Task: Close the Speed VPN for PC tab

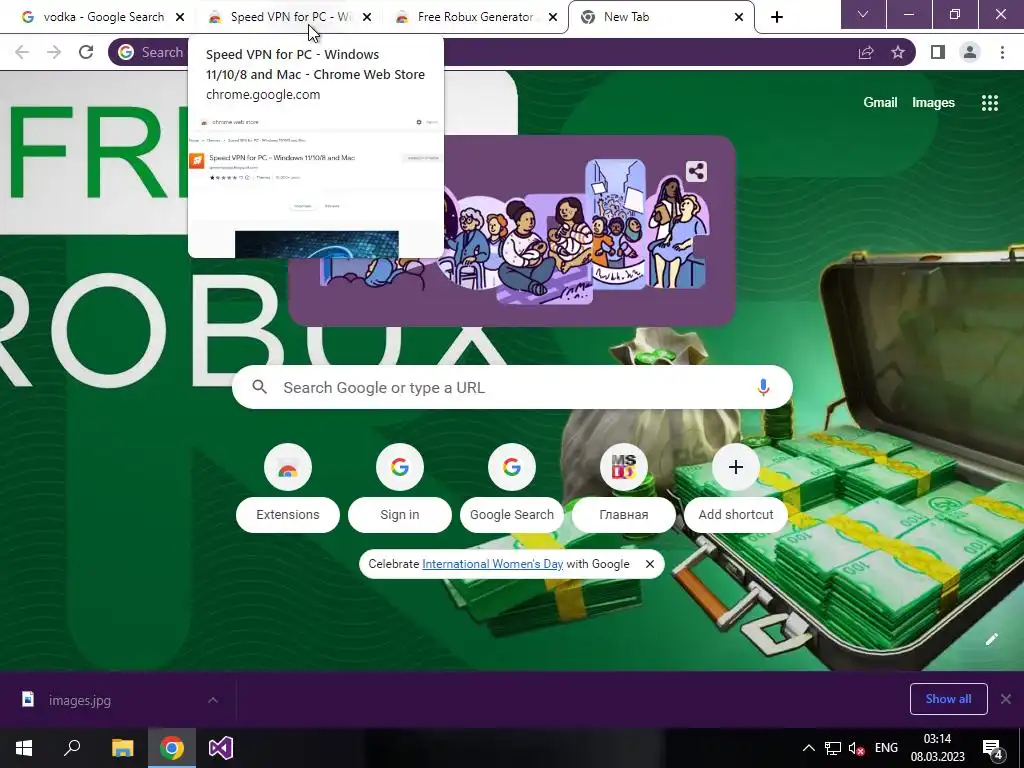Action: 367,17
